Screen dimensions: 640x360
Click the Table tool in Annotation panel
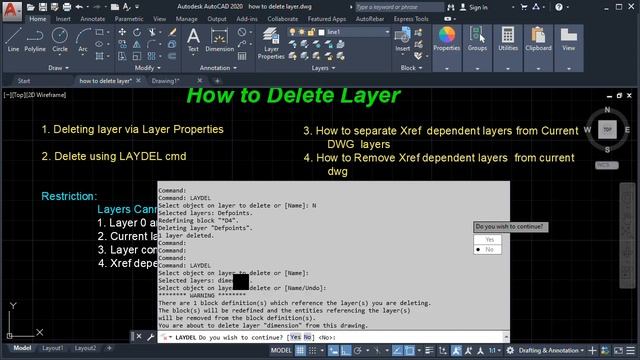click(x=242, y=56)
